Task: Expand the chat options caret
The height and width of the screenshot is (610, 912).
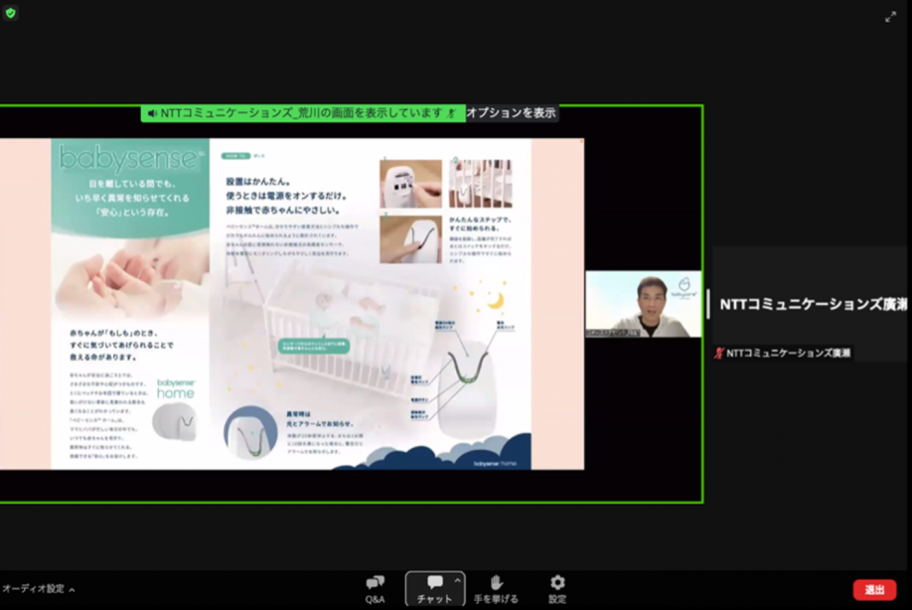Action: click(458, 580)
